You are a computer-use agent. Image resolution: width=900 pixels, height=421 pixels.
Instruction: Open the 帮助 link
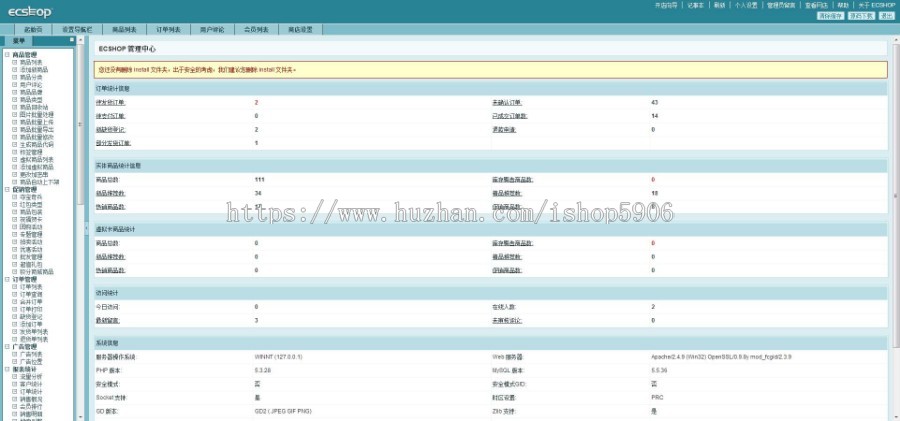click(x=843, y=5)
